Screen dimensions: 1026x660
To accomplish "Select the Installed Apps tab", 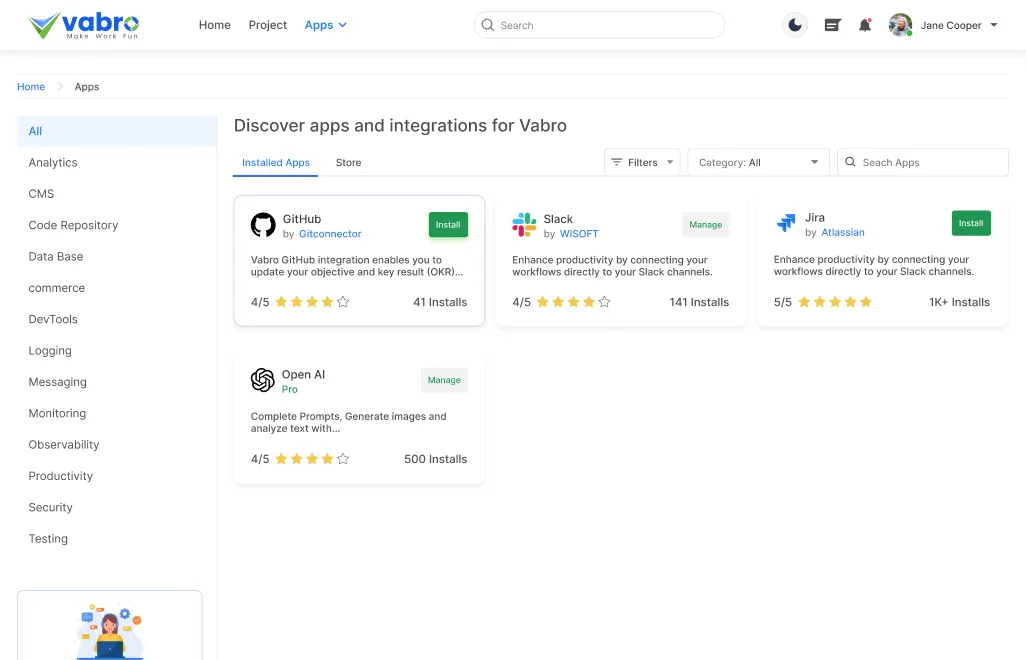I will [x=276, y=162].
